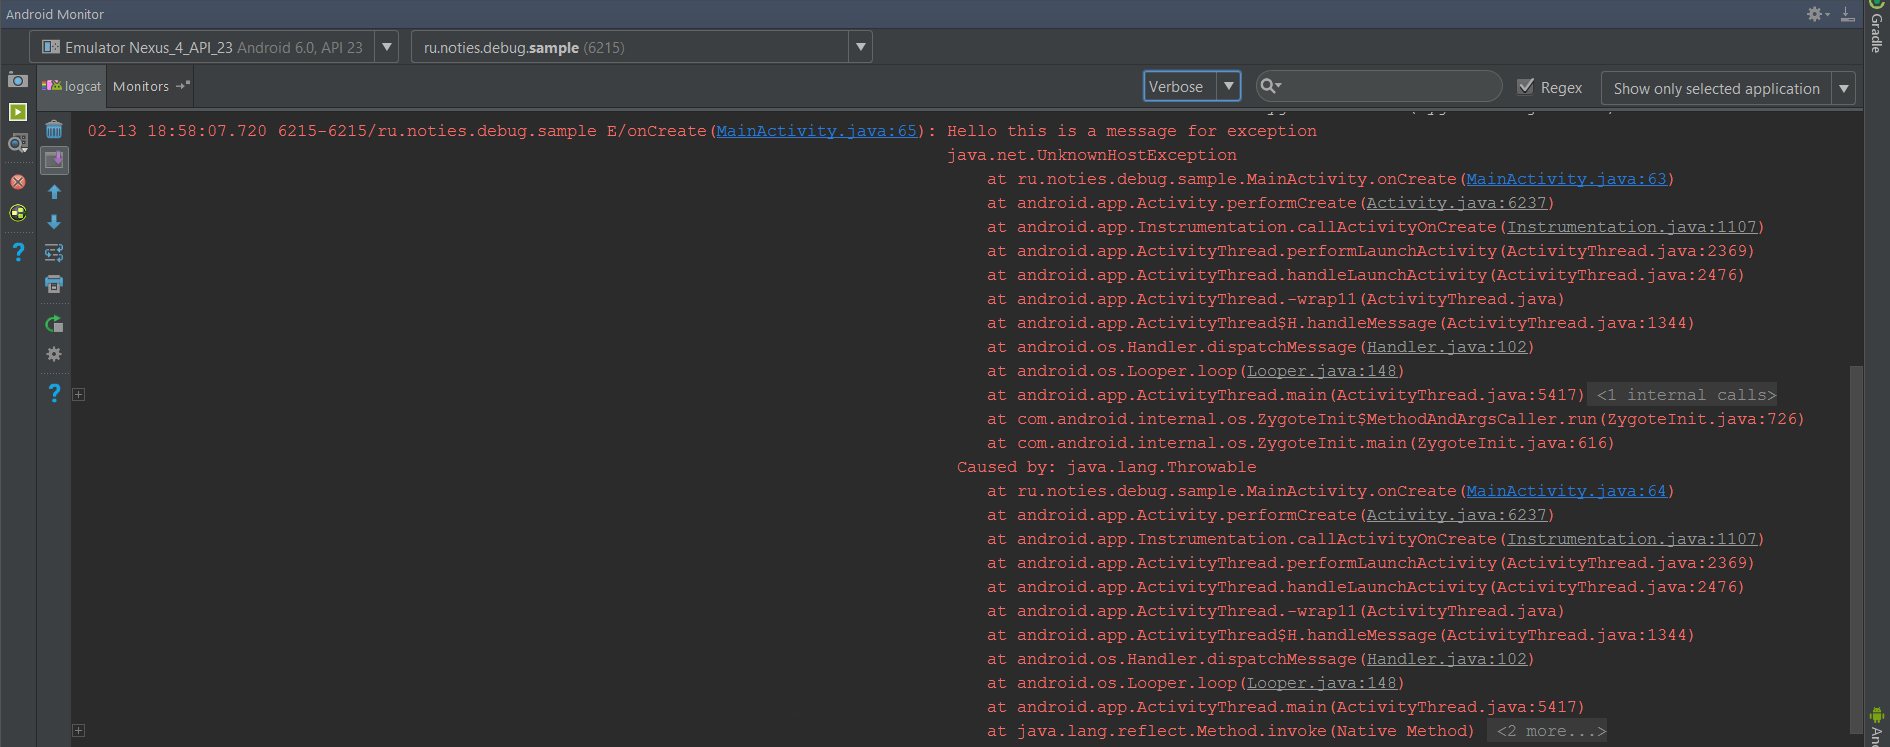Expand the <2 more...> fold
This screenshot has width=1890, height=747.
tap(1547, 731)
